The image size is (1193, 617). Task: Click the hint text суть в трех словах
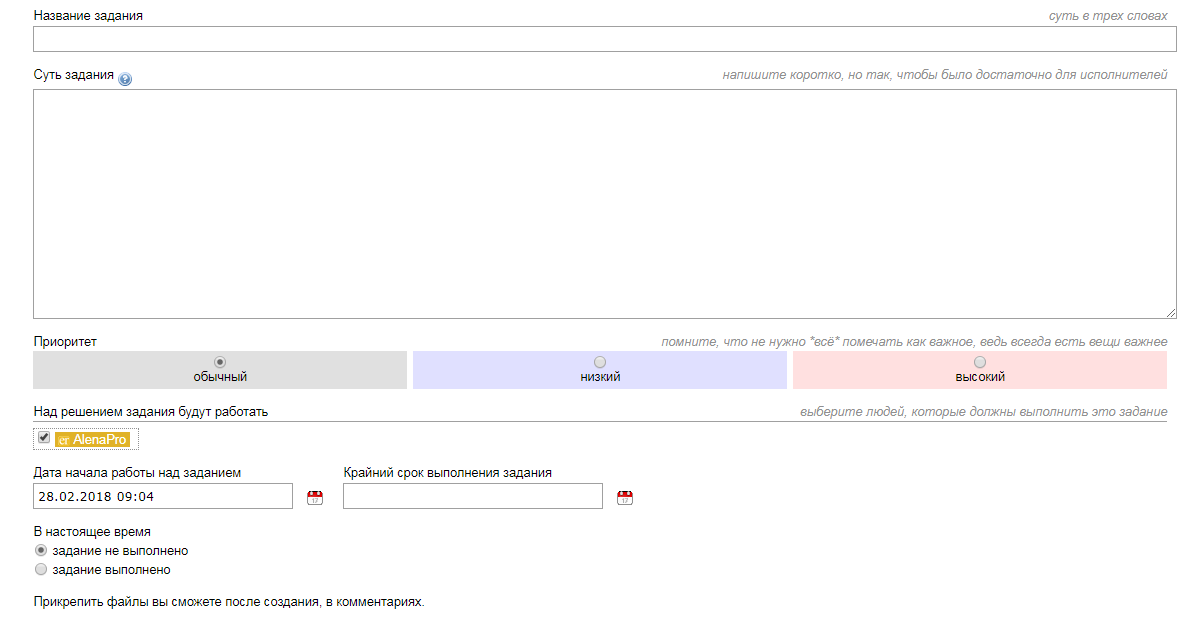1108,16
